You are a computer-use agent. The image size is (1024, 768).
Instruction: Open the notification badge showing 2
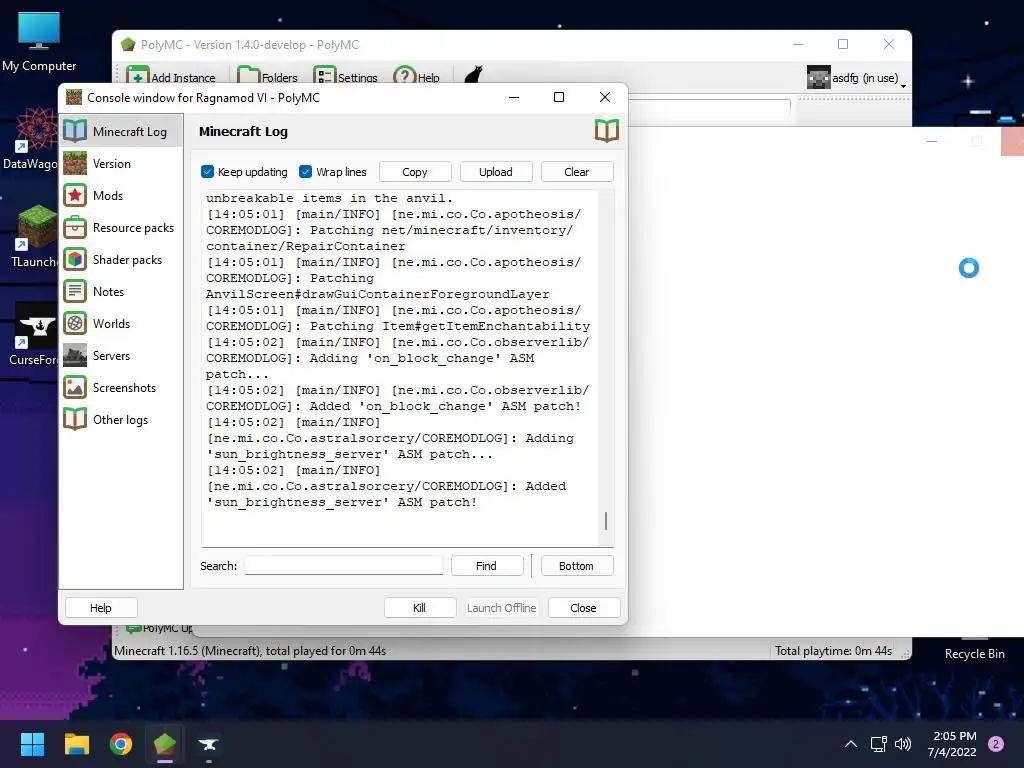coord(996,744)
